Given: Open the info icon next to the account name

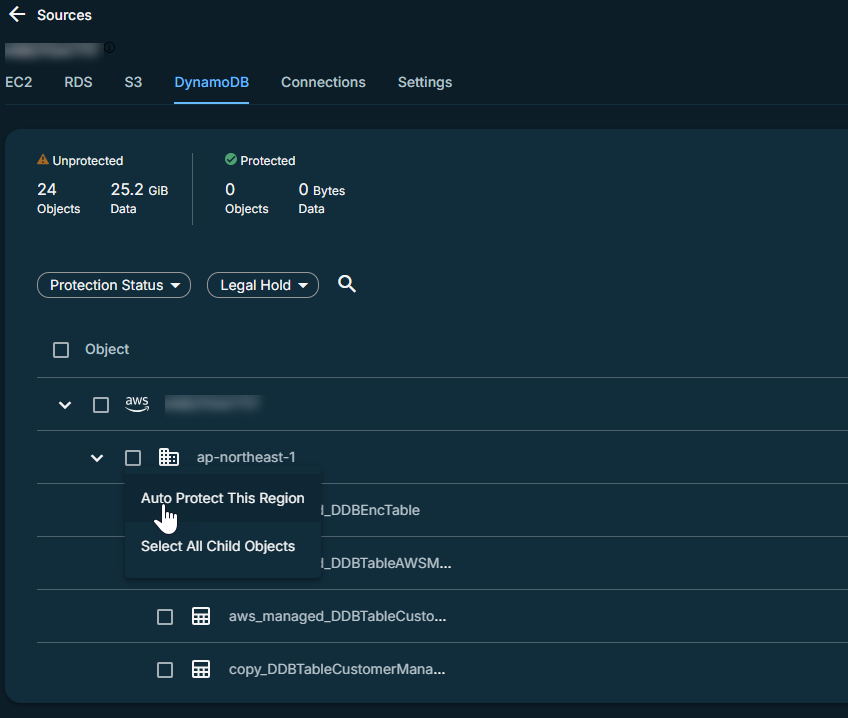Looking at the screenshot, I should pyautogui.click(x=109, y=48).
